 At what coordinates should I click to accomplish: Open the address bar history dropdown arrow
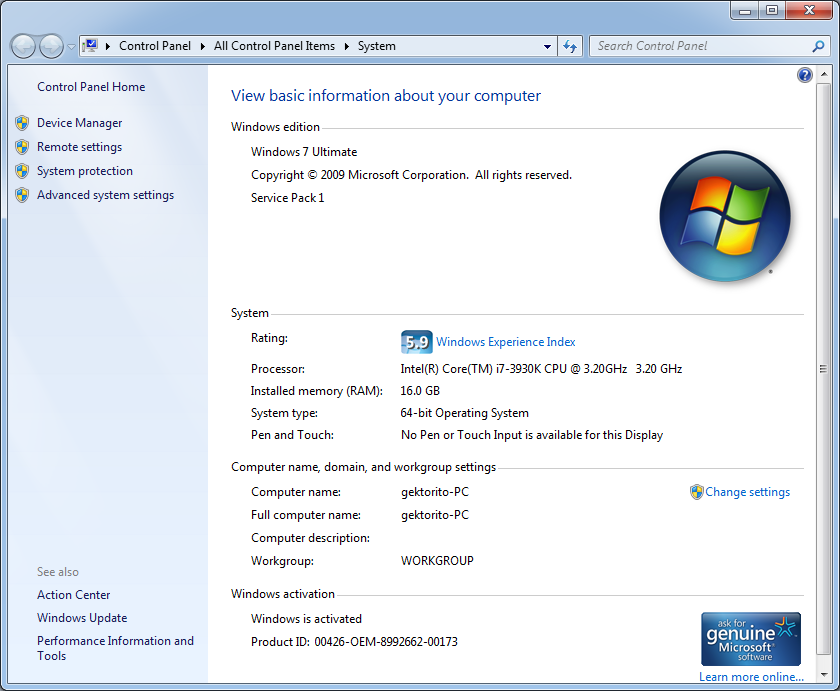pos(547,46)
